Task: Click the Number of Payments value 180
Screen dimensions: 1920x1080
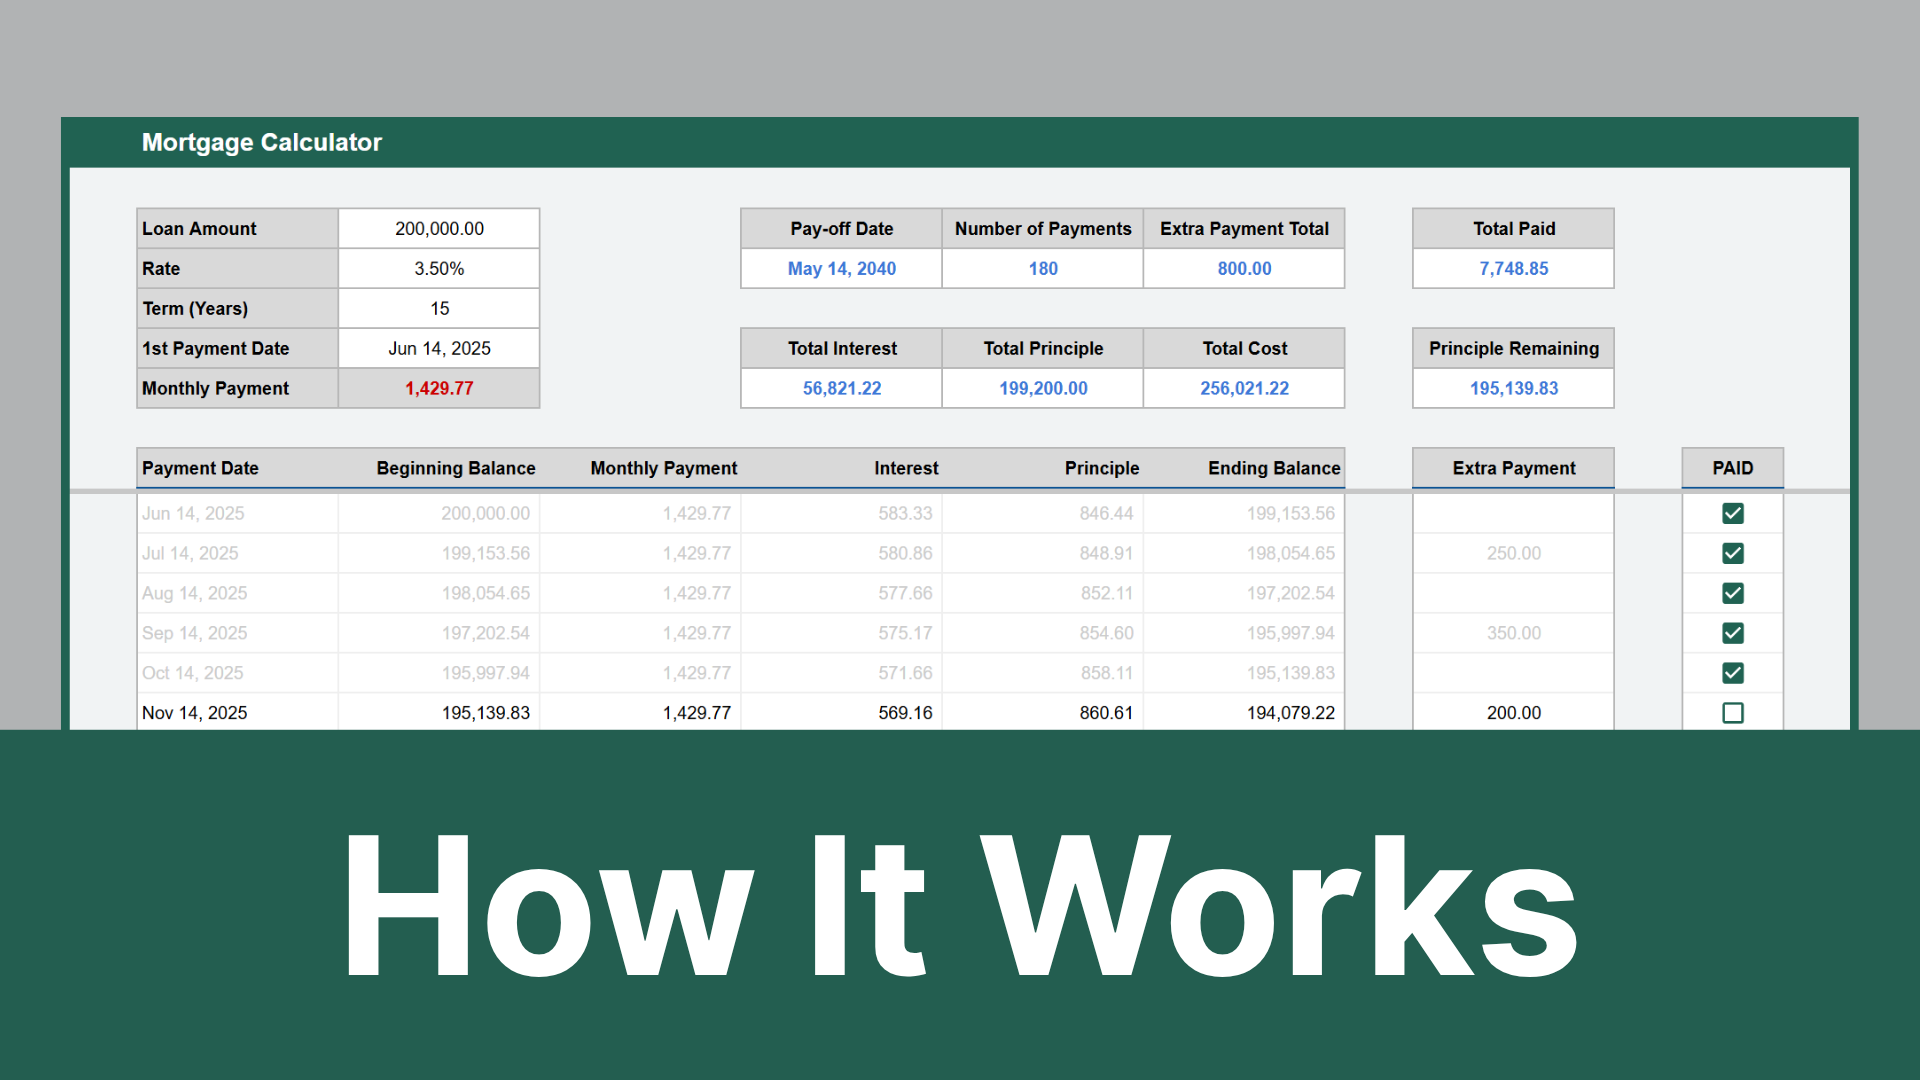Action: [1043, 268]
